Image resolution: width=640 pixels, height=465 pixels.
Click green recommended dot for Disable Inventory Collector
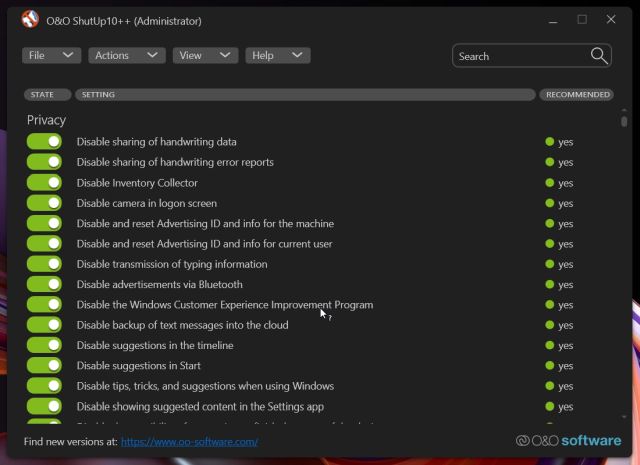[x=549, y=182]
